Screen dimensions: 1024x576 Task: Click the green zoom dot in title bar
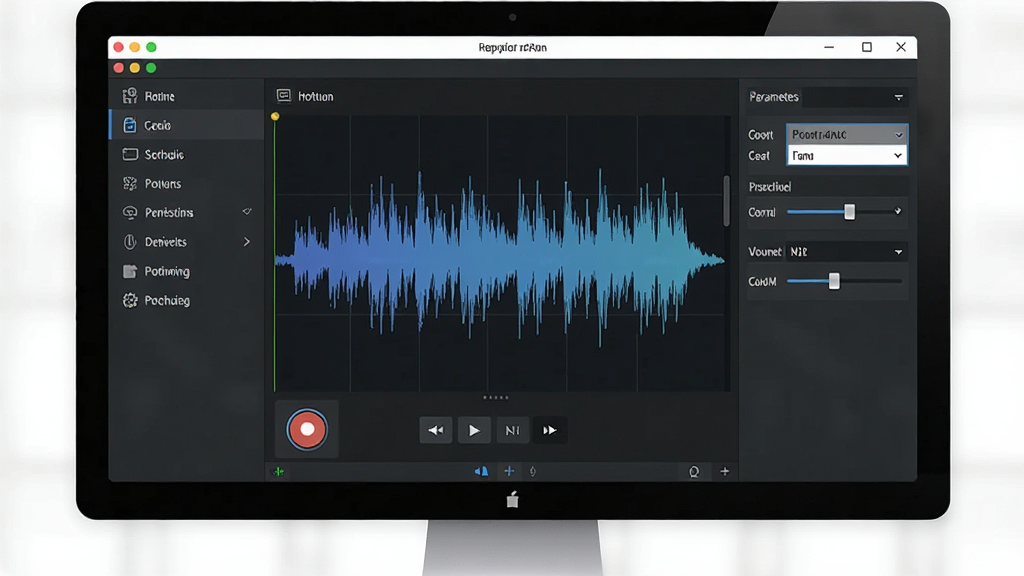pyautogui.click(x=152, y=47)
